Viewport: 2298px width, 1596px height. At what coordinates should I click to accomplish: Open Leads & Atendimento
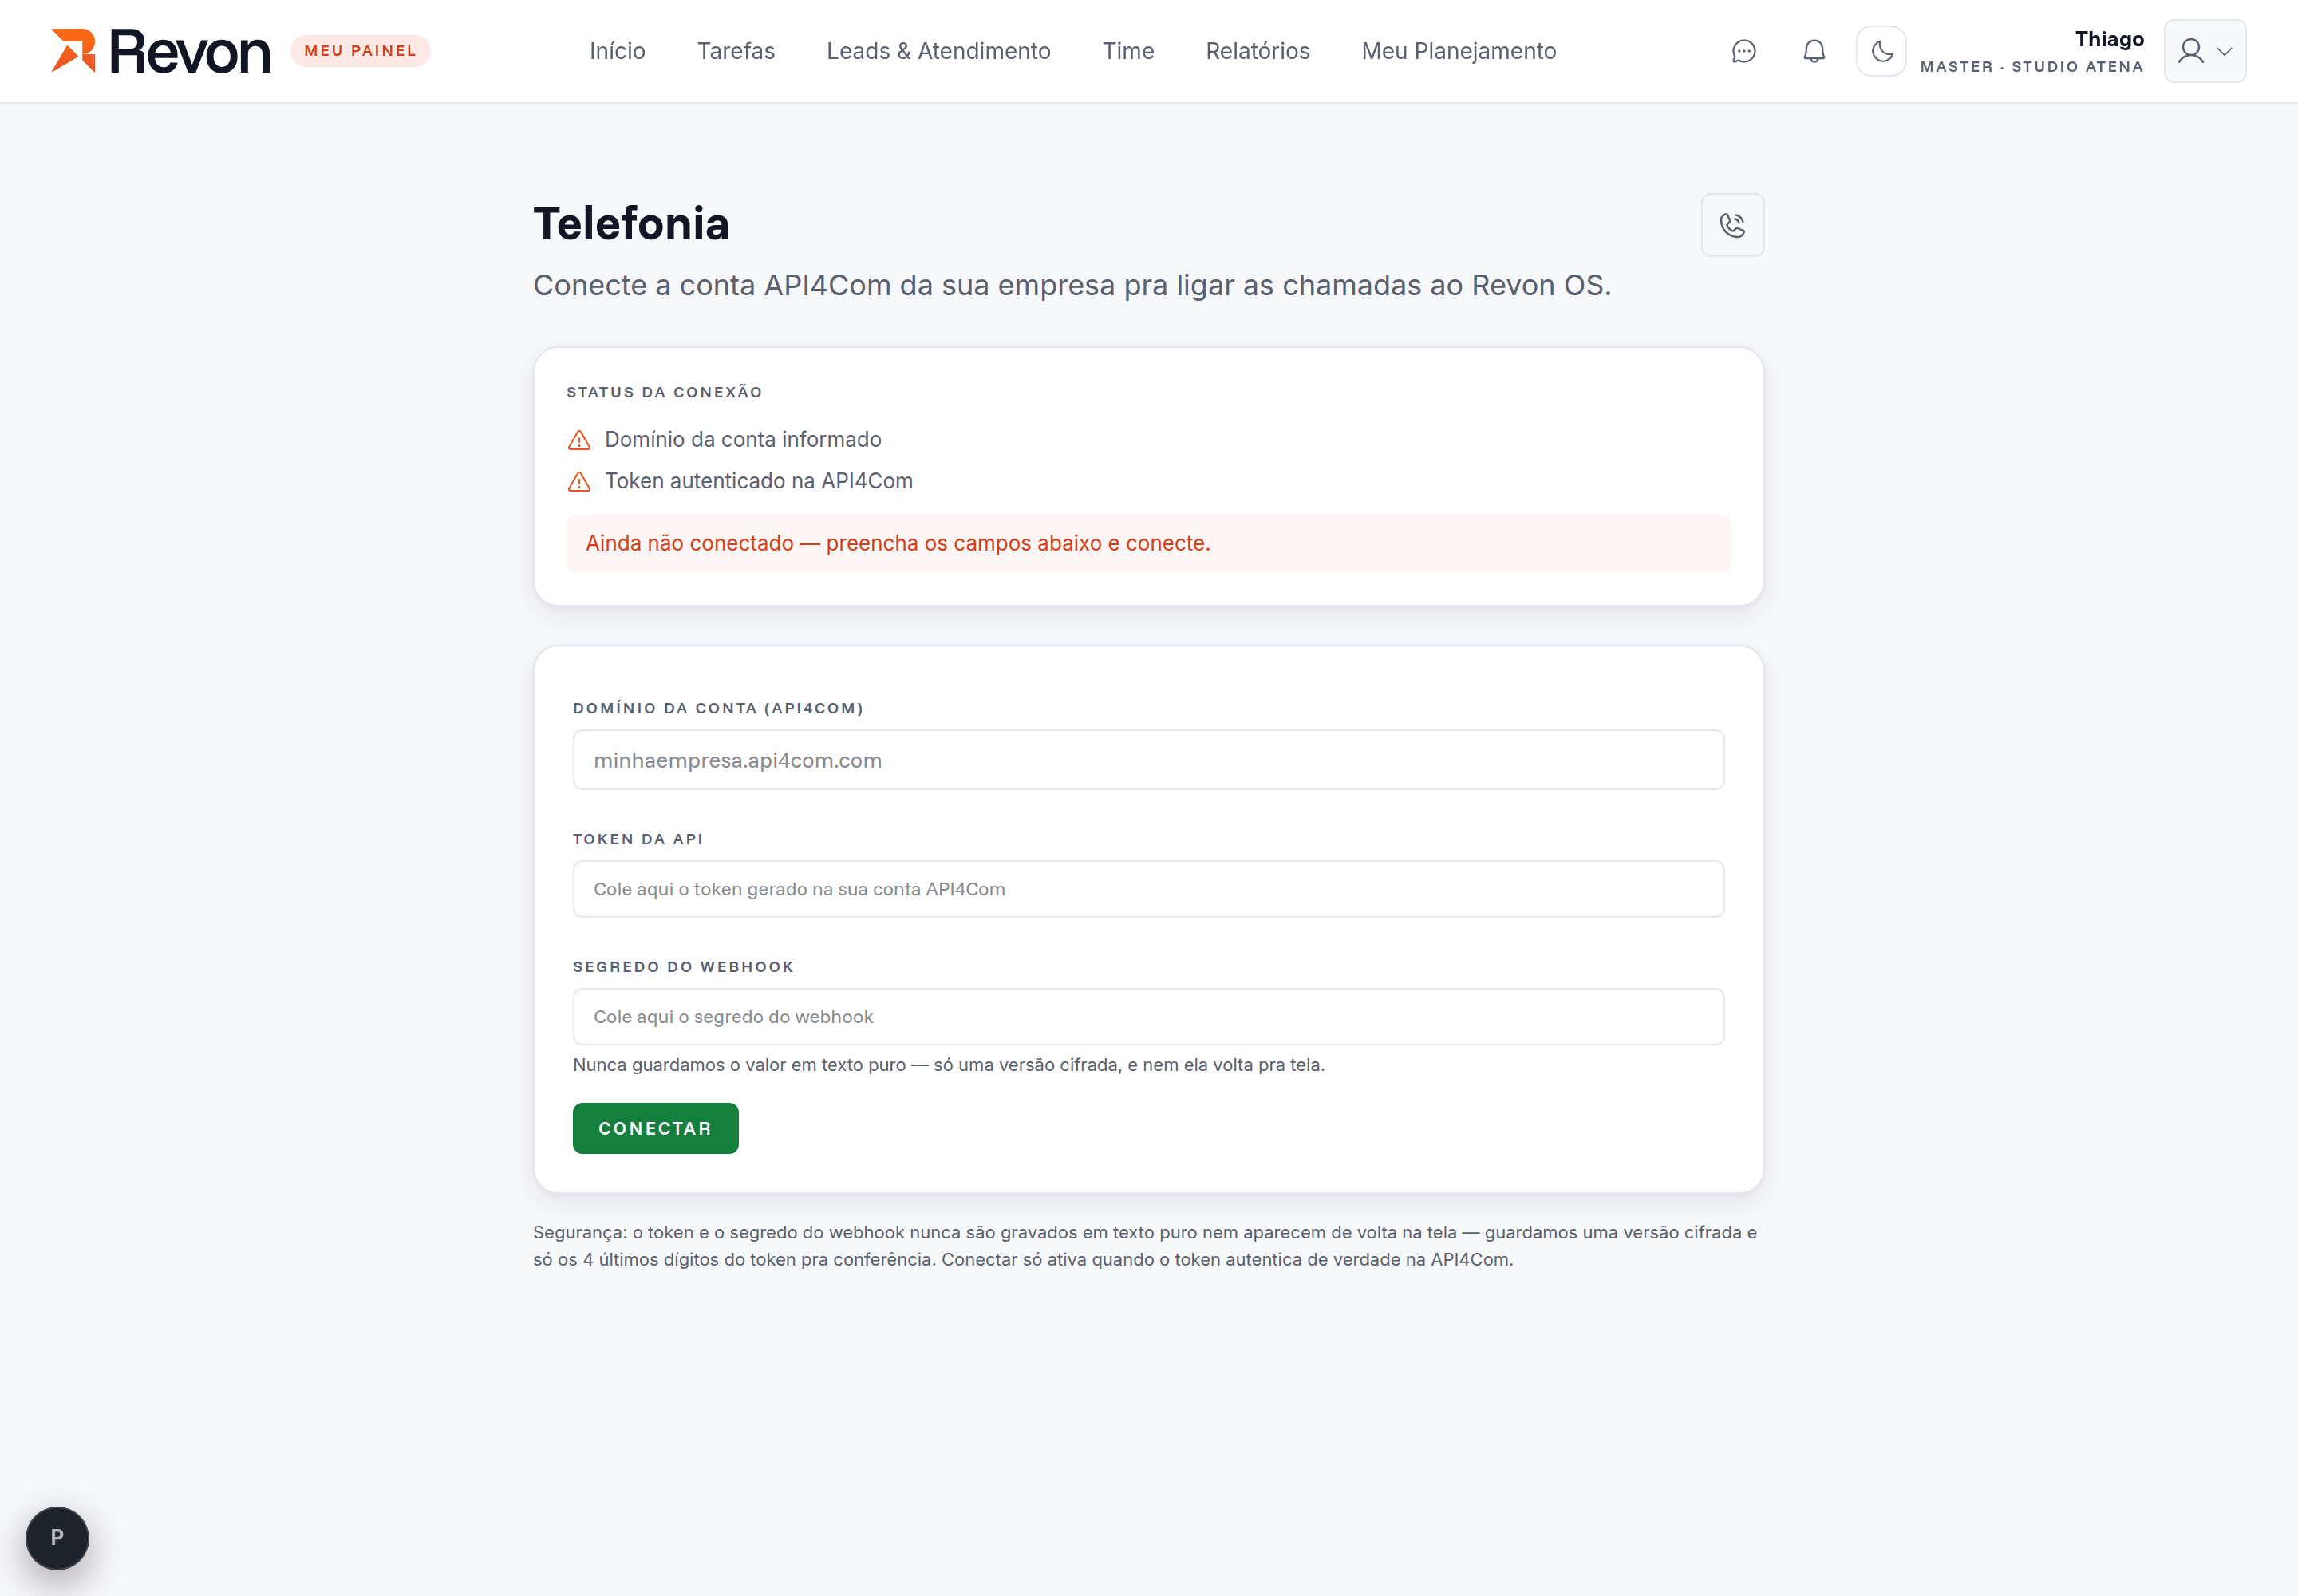click(x=938, y=51)
